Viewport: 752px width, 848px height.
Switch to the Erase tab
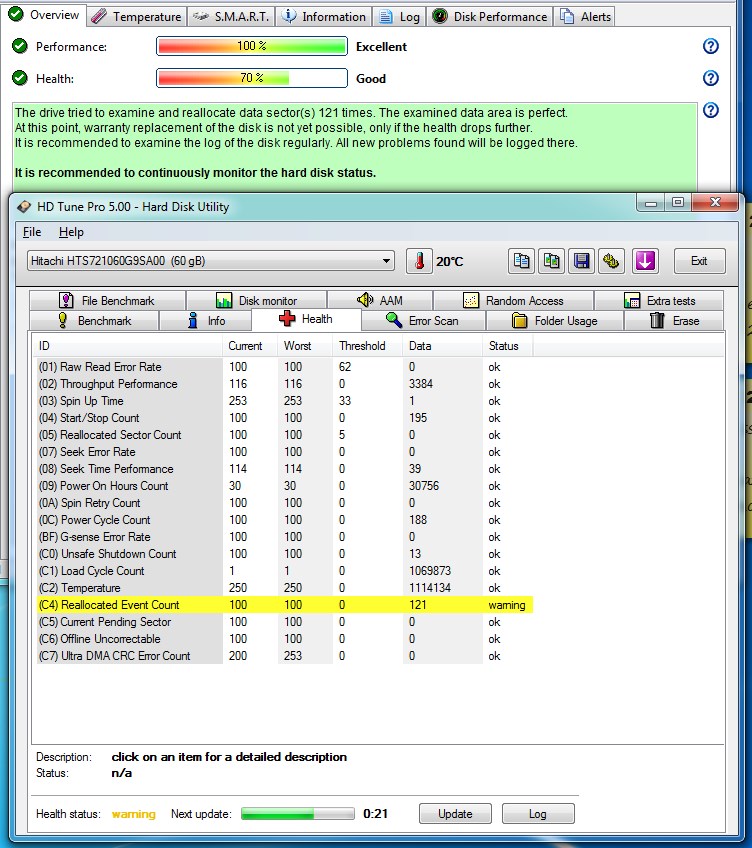point(674,321)
